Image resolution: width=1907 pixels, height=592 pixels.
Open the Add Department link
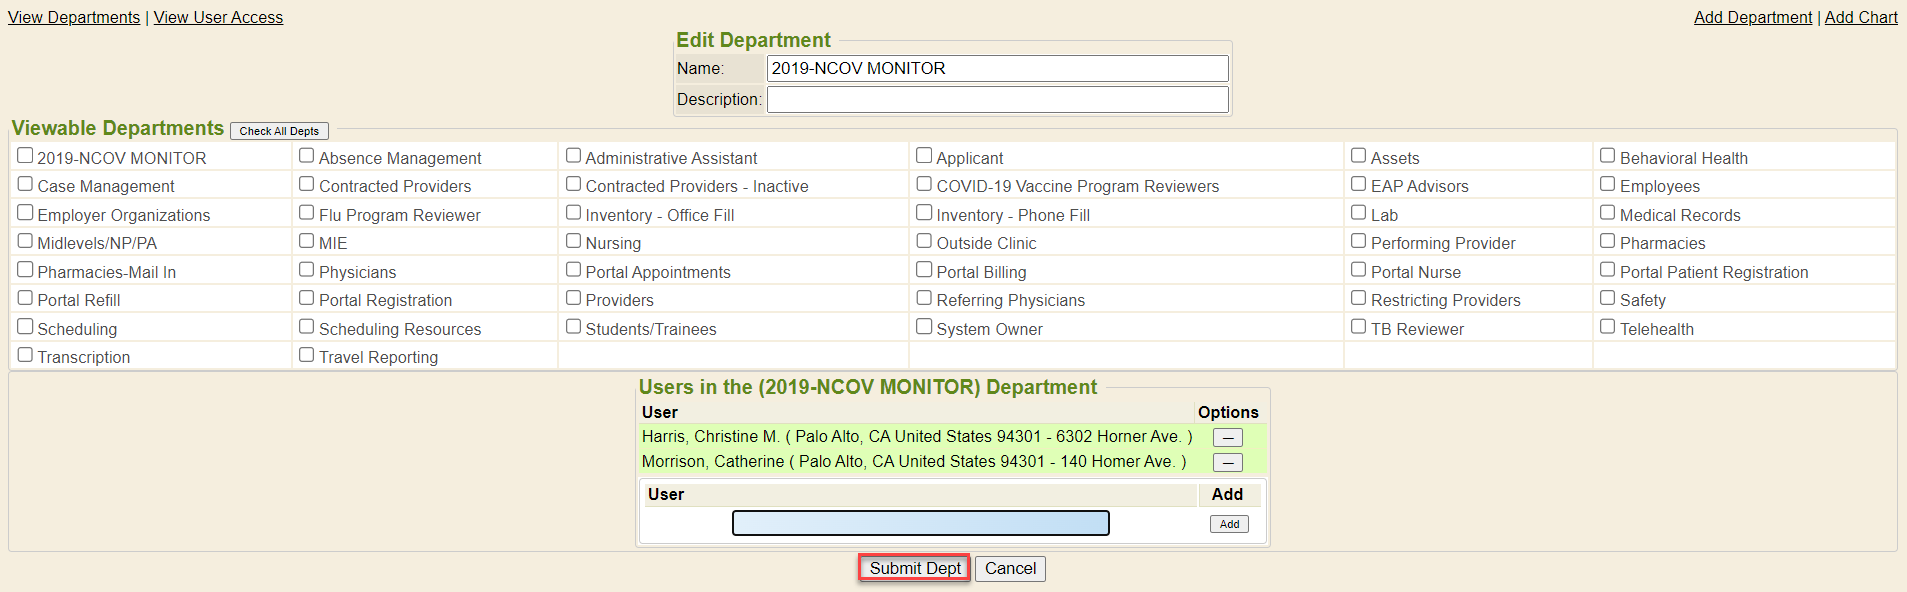click(x=1752, y=17)
